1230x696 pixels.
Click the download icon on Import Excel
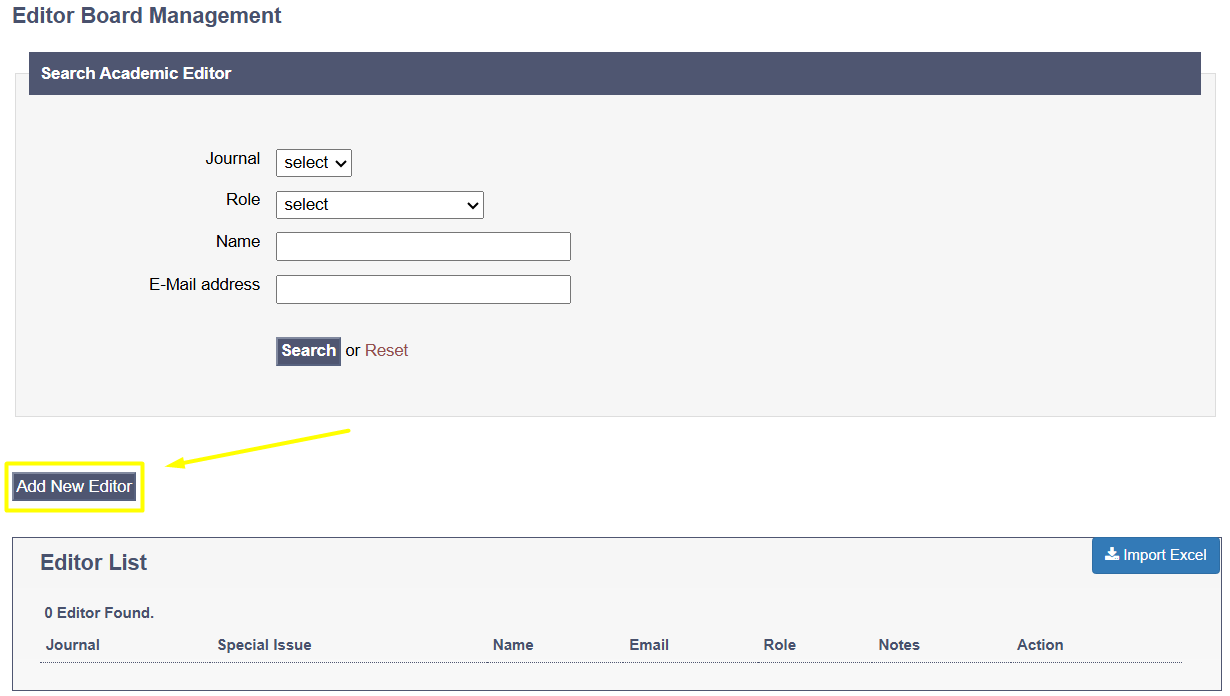click(x=1111, y=555)
